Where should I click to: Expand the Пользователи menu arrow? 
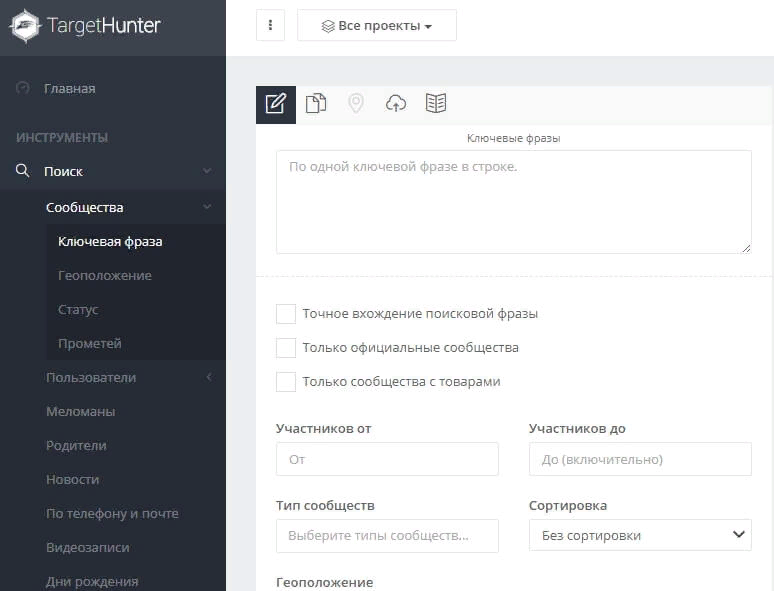(209, 377)
